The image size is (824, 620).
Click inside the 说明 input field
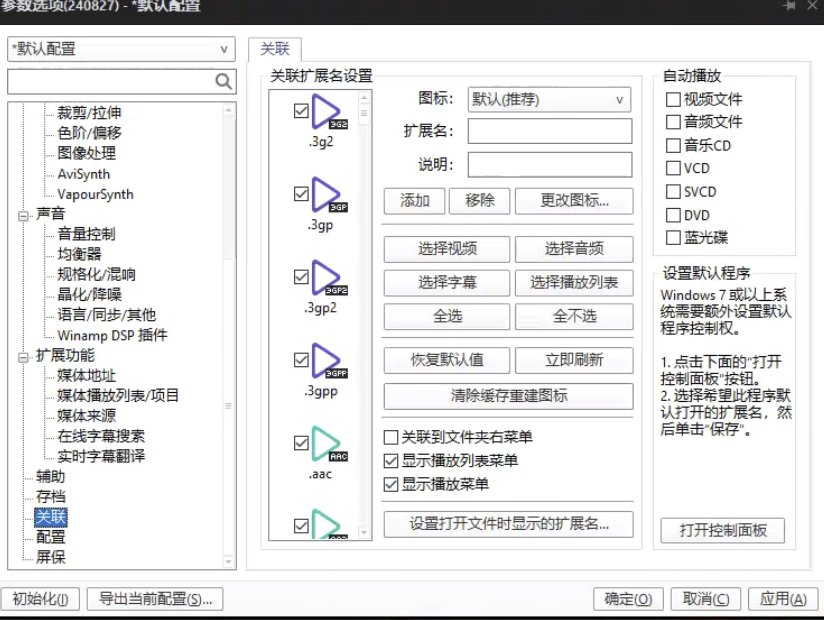[x=550, y=165]
